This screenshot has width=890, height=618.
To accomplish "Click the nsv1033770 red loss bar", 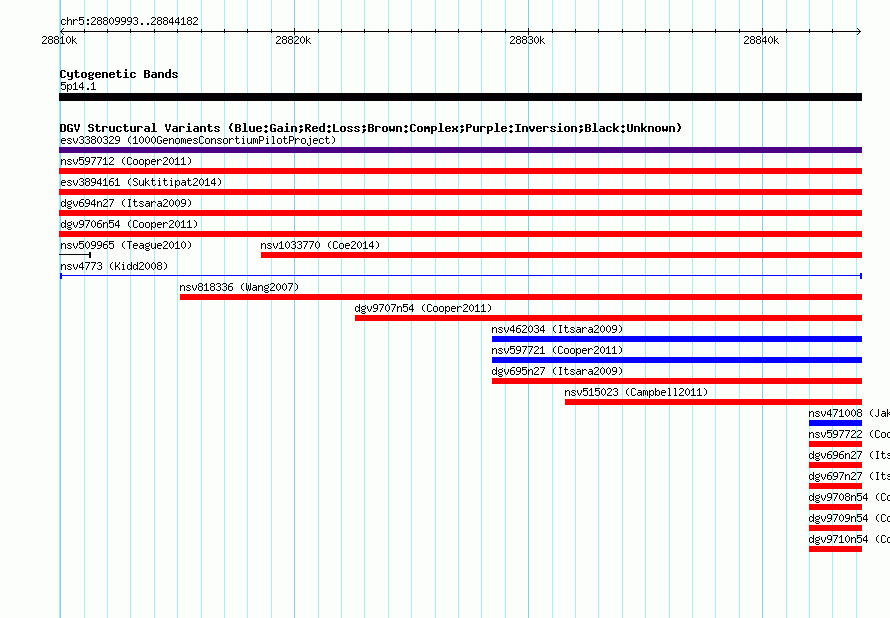I will click(561, 255).
